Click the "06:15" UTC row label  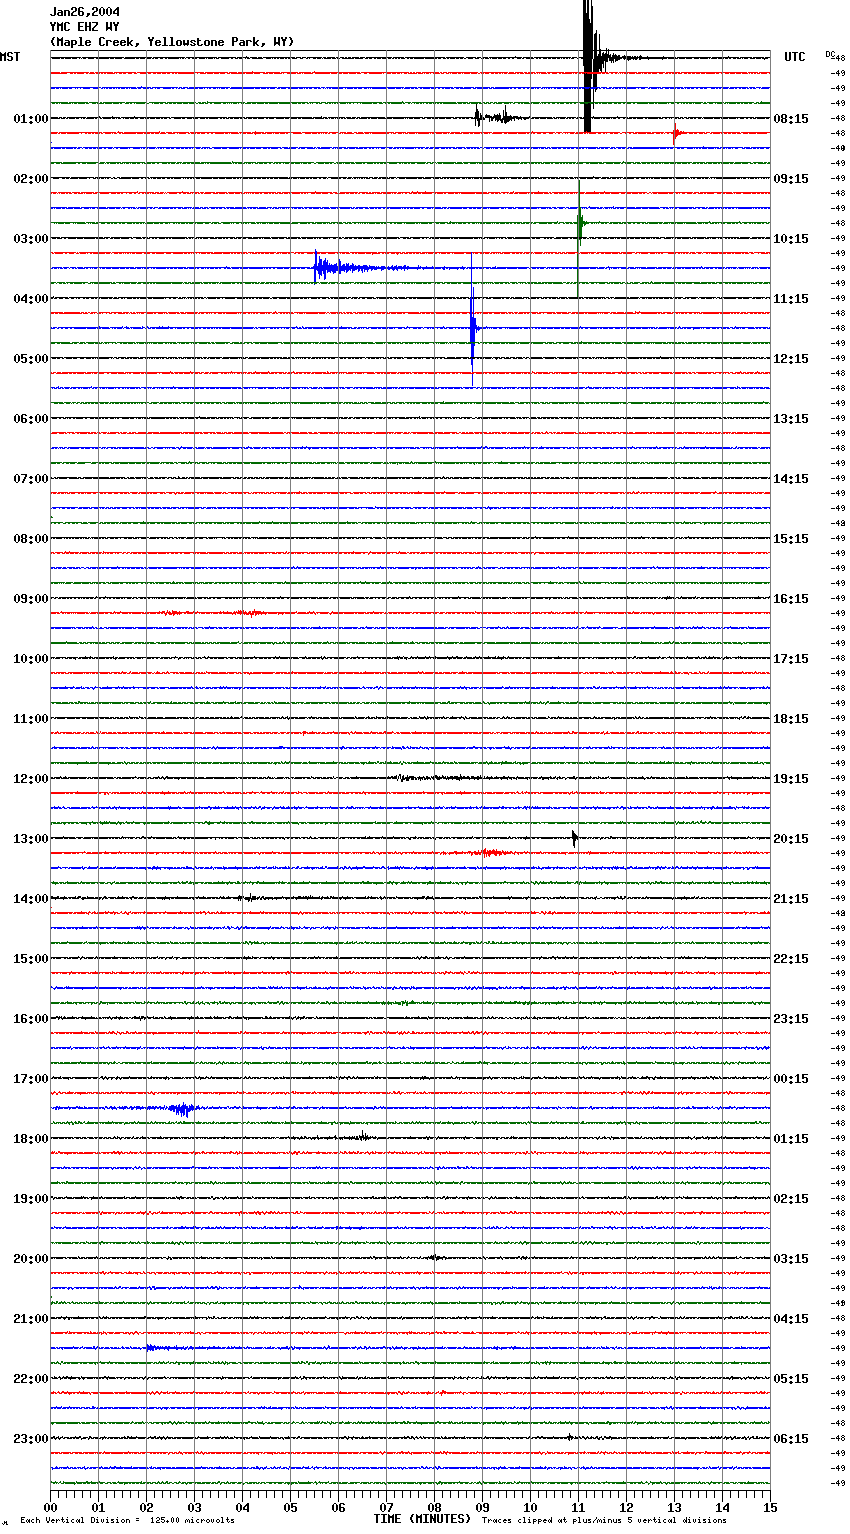(x=791, y=1439)
